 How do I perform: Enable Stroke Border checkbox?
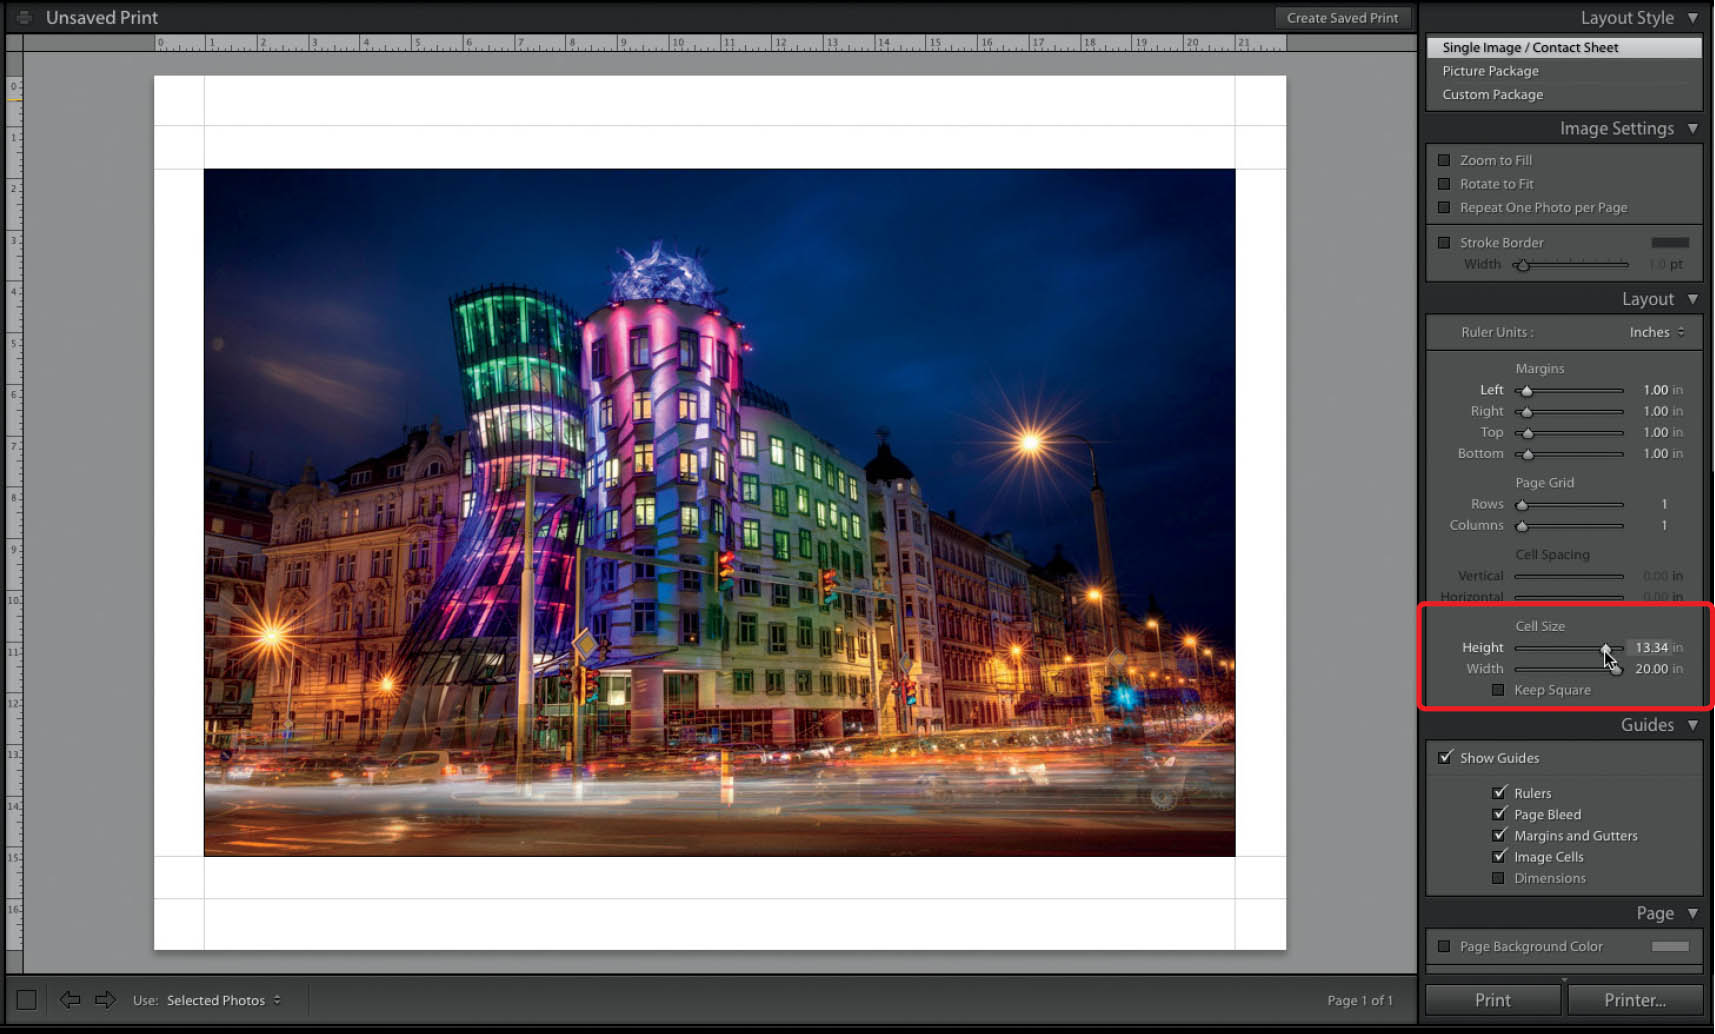(1444, 242)
